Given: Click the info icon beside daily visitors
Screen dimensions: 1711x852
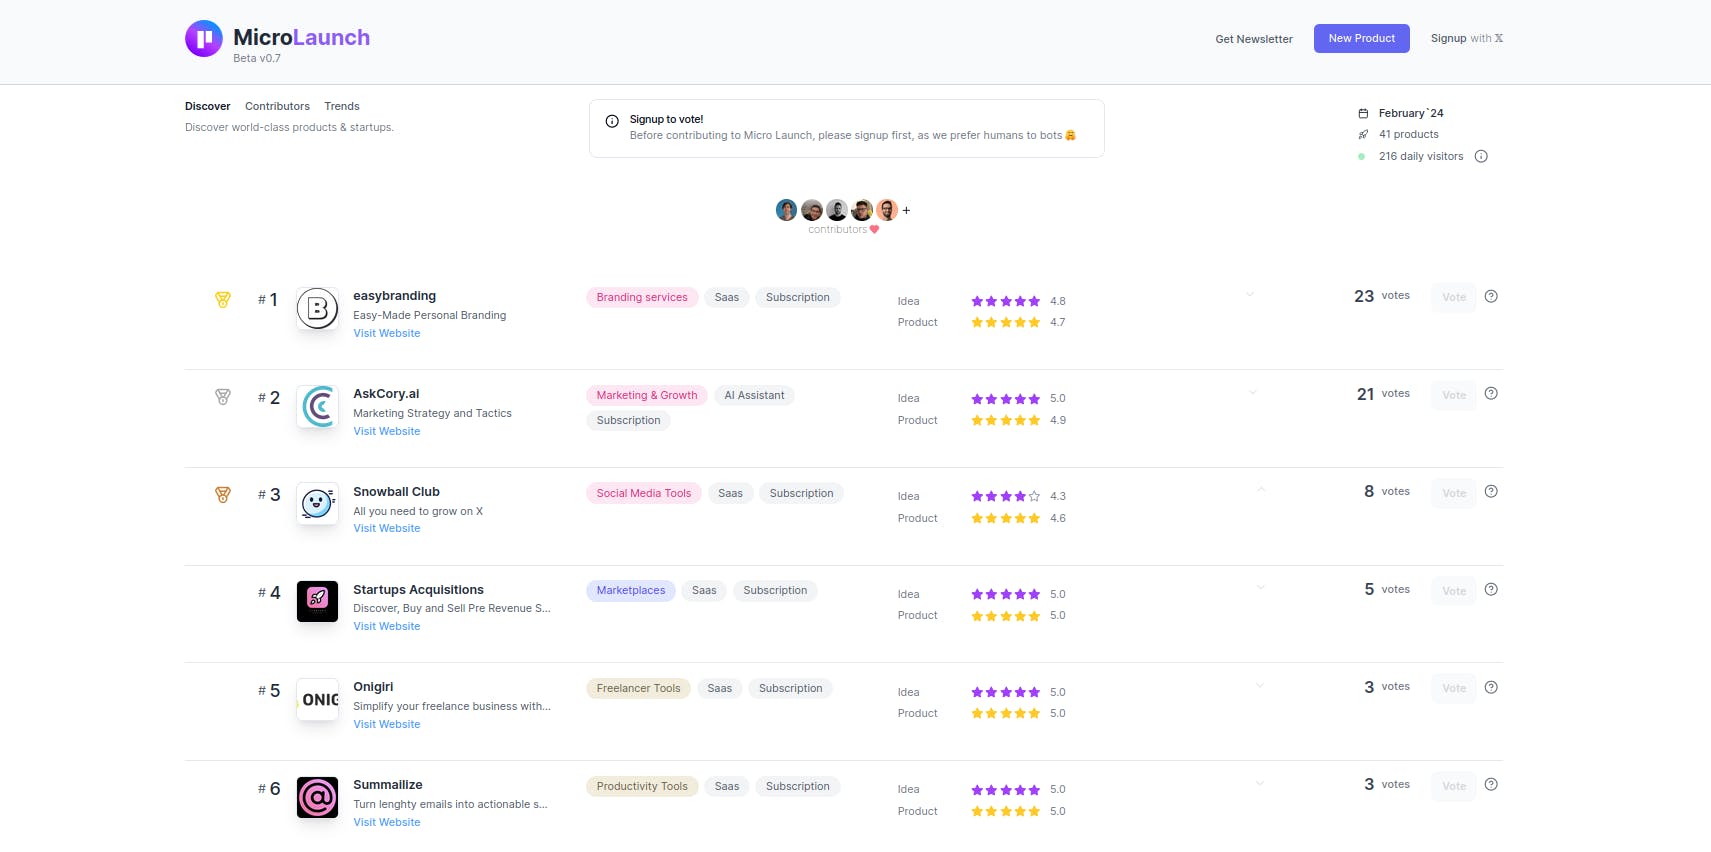Looking at the screenshot, I should coord(1481,156).
